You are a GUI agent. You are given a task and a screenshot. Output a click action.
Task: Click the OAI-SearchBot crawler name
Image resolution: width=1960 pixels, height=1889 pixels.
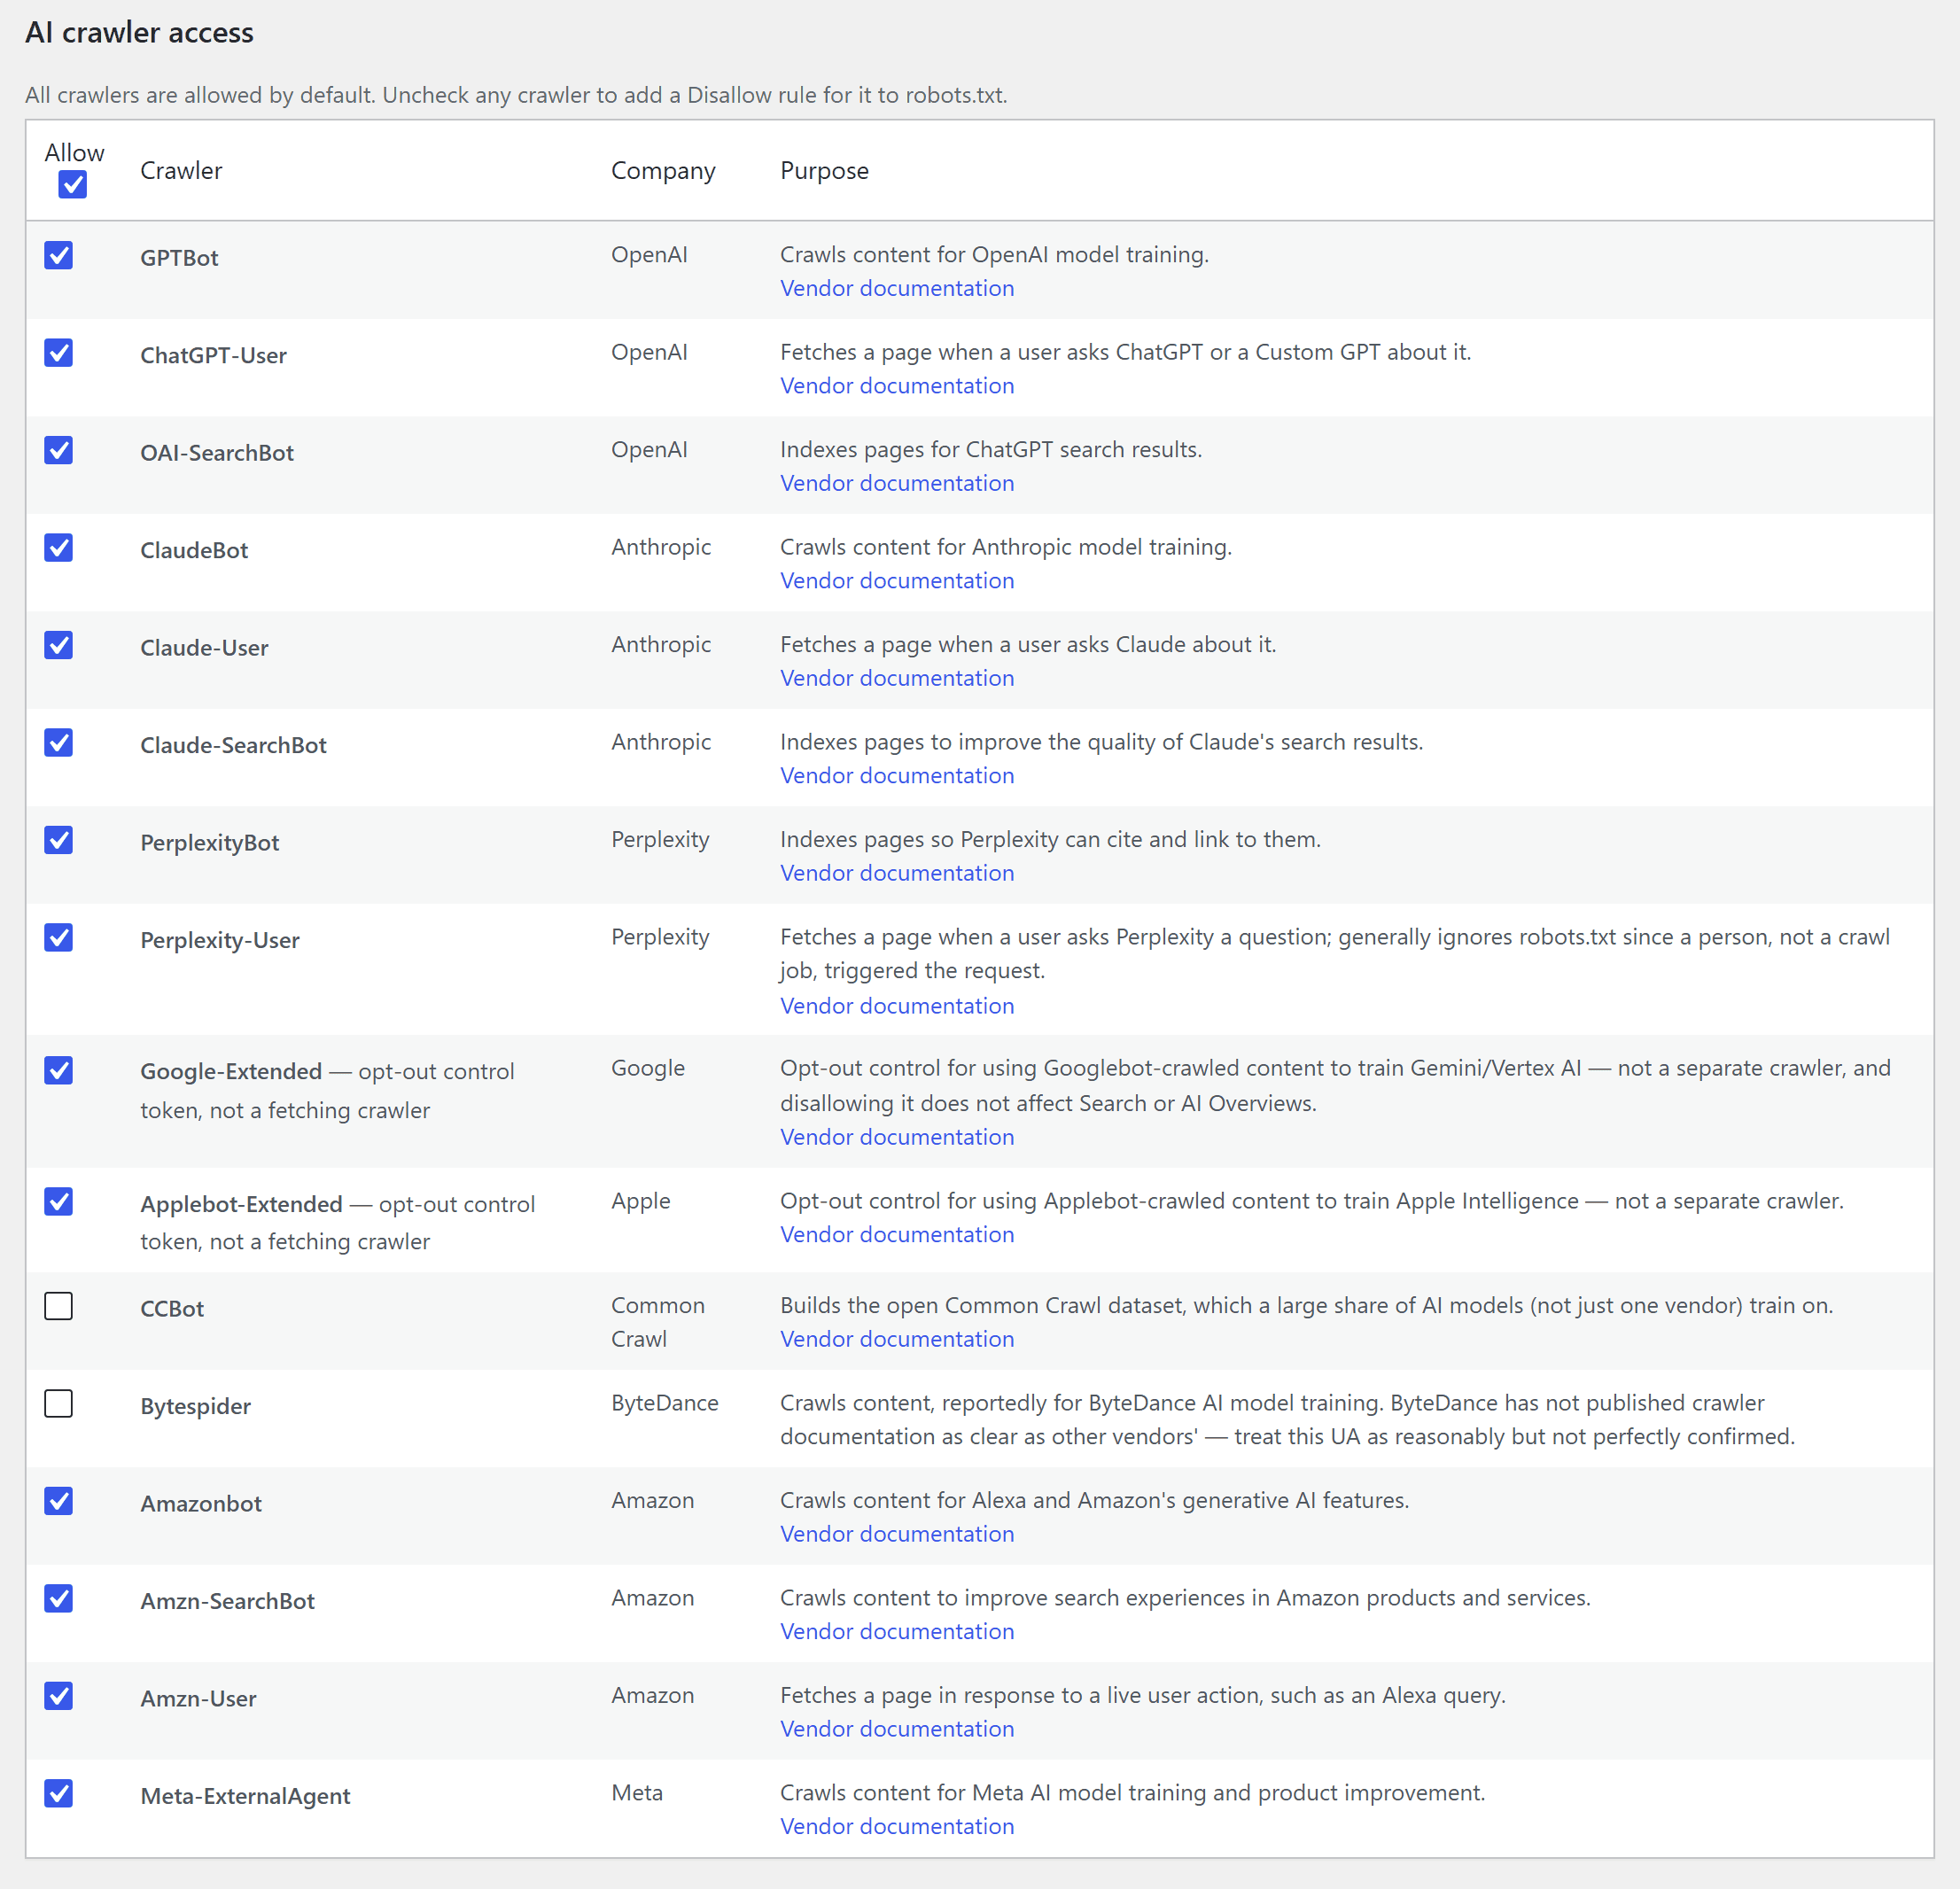click(217, 453)
